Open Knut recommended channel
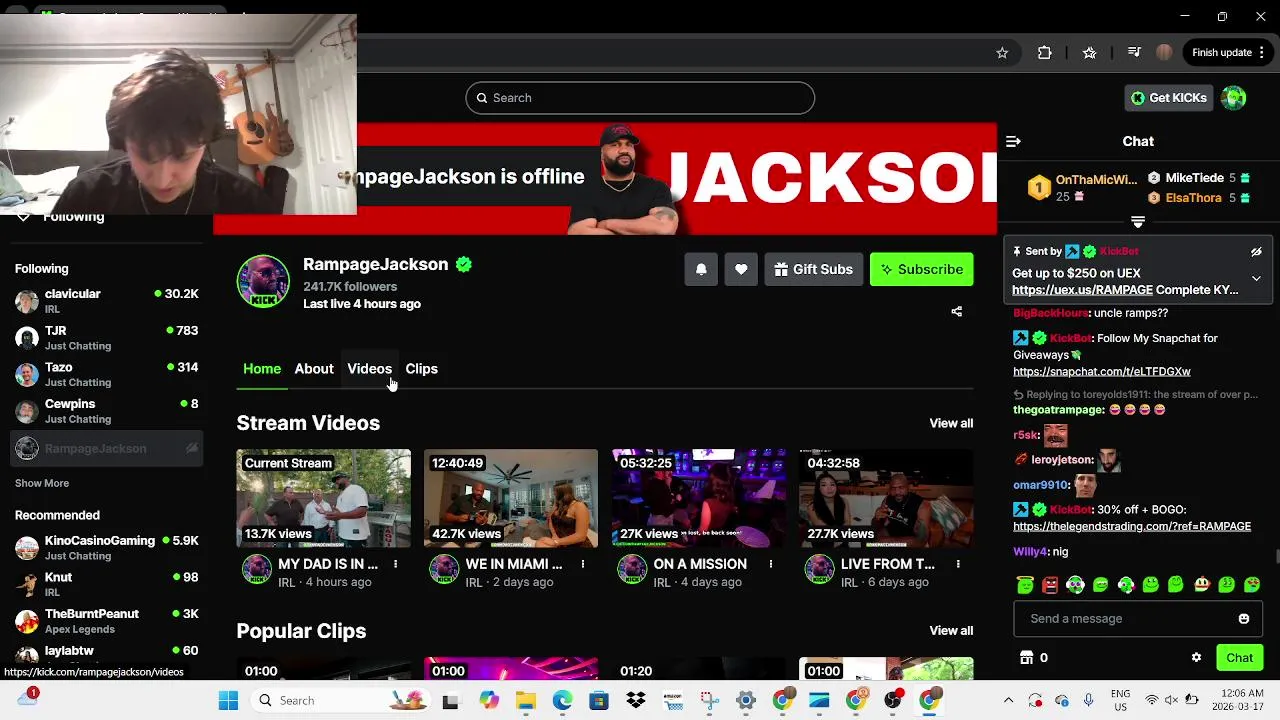Screen dimensions: 1280x720 click(106, 584)
